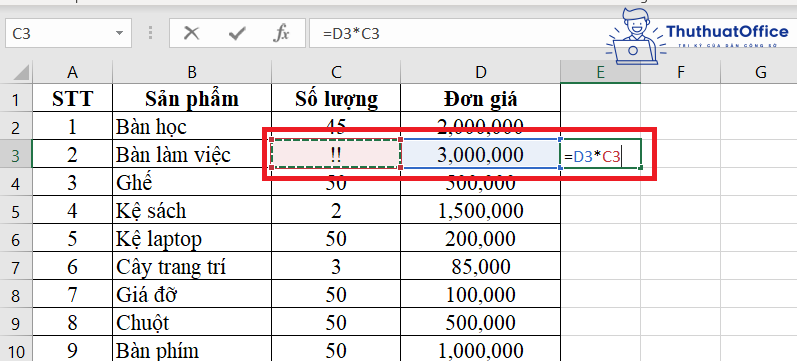Select column G header
This screenshot has width=797, height=361.
pos(760,73)
